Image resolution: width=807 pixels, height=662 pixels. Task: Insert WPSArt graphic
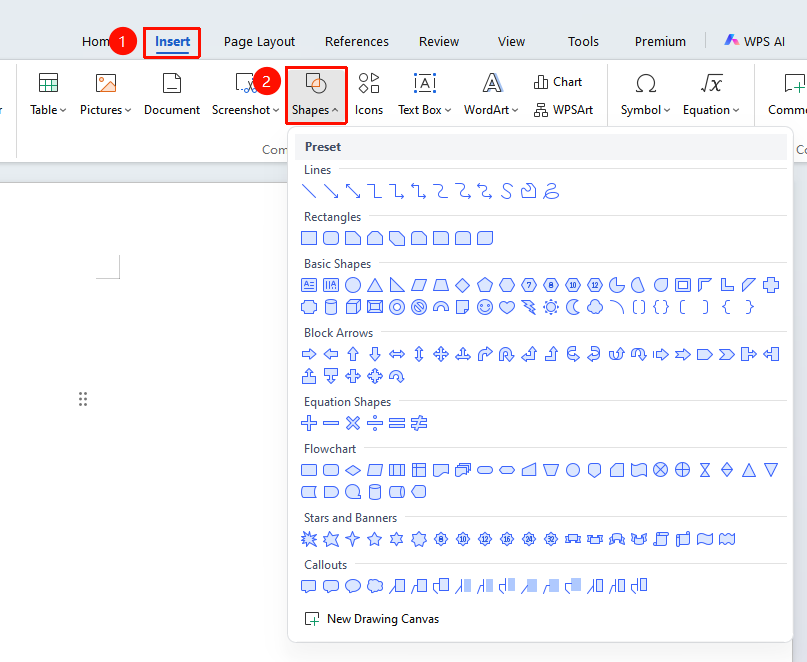tap(563, 110)
